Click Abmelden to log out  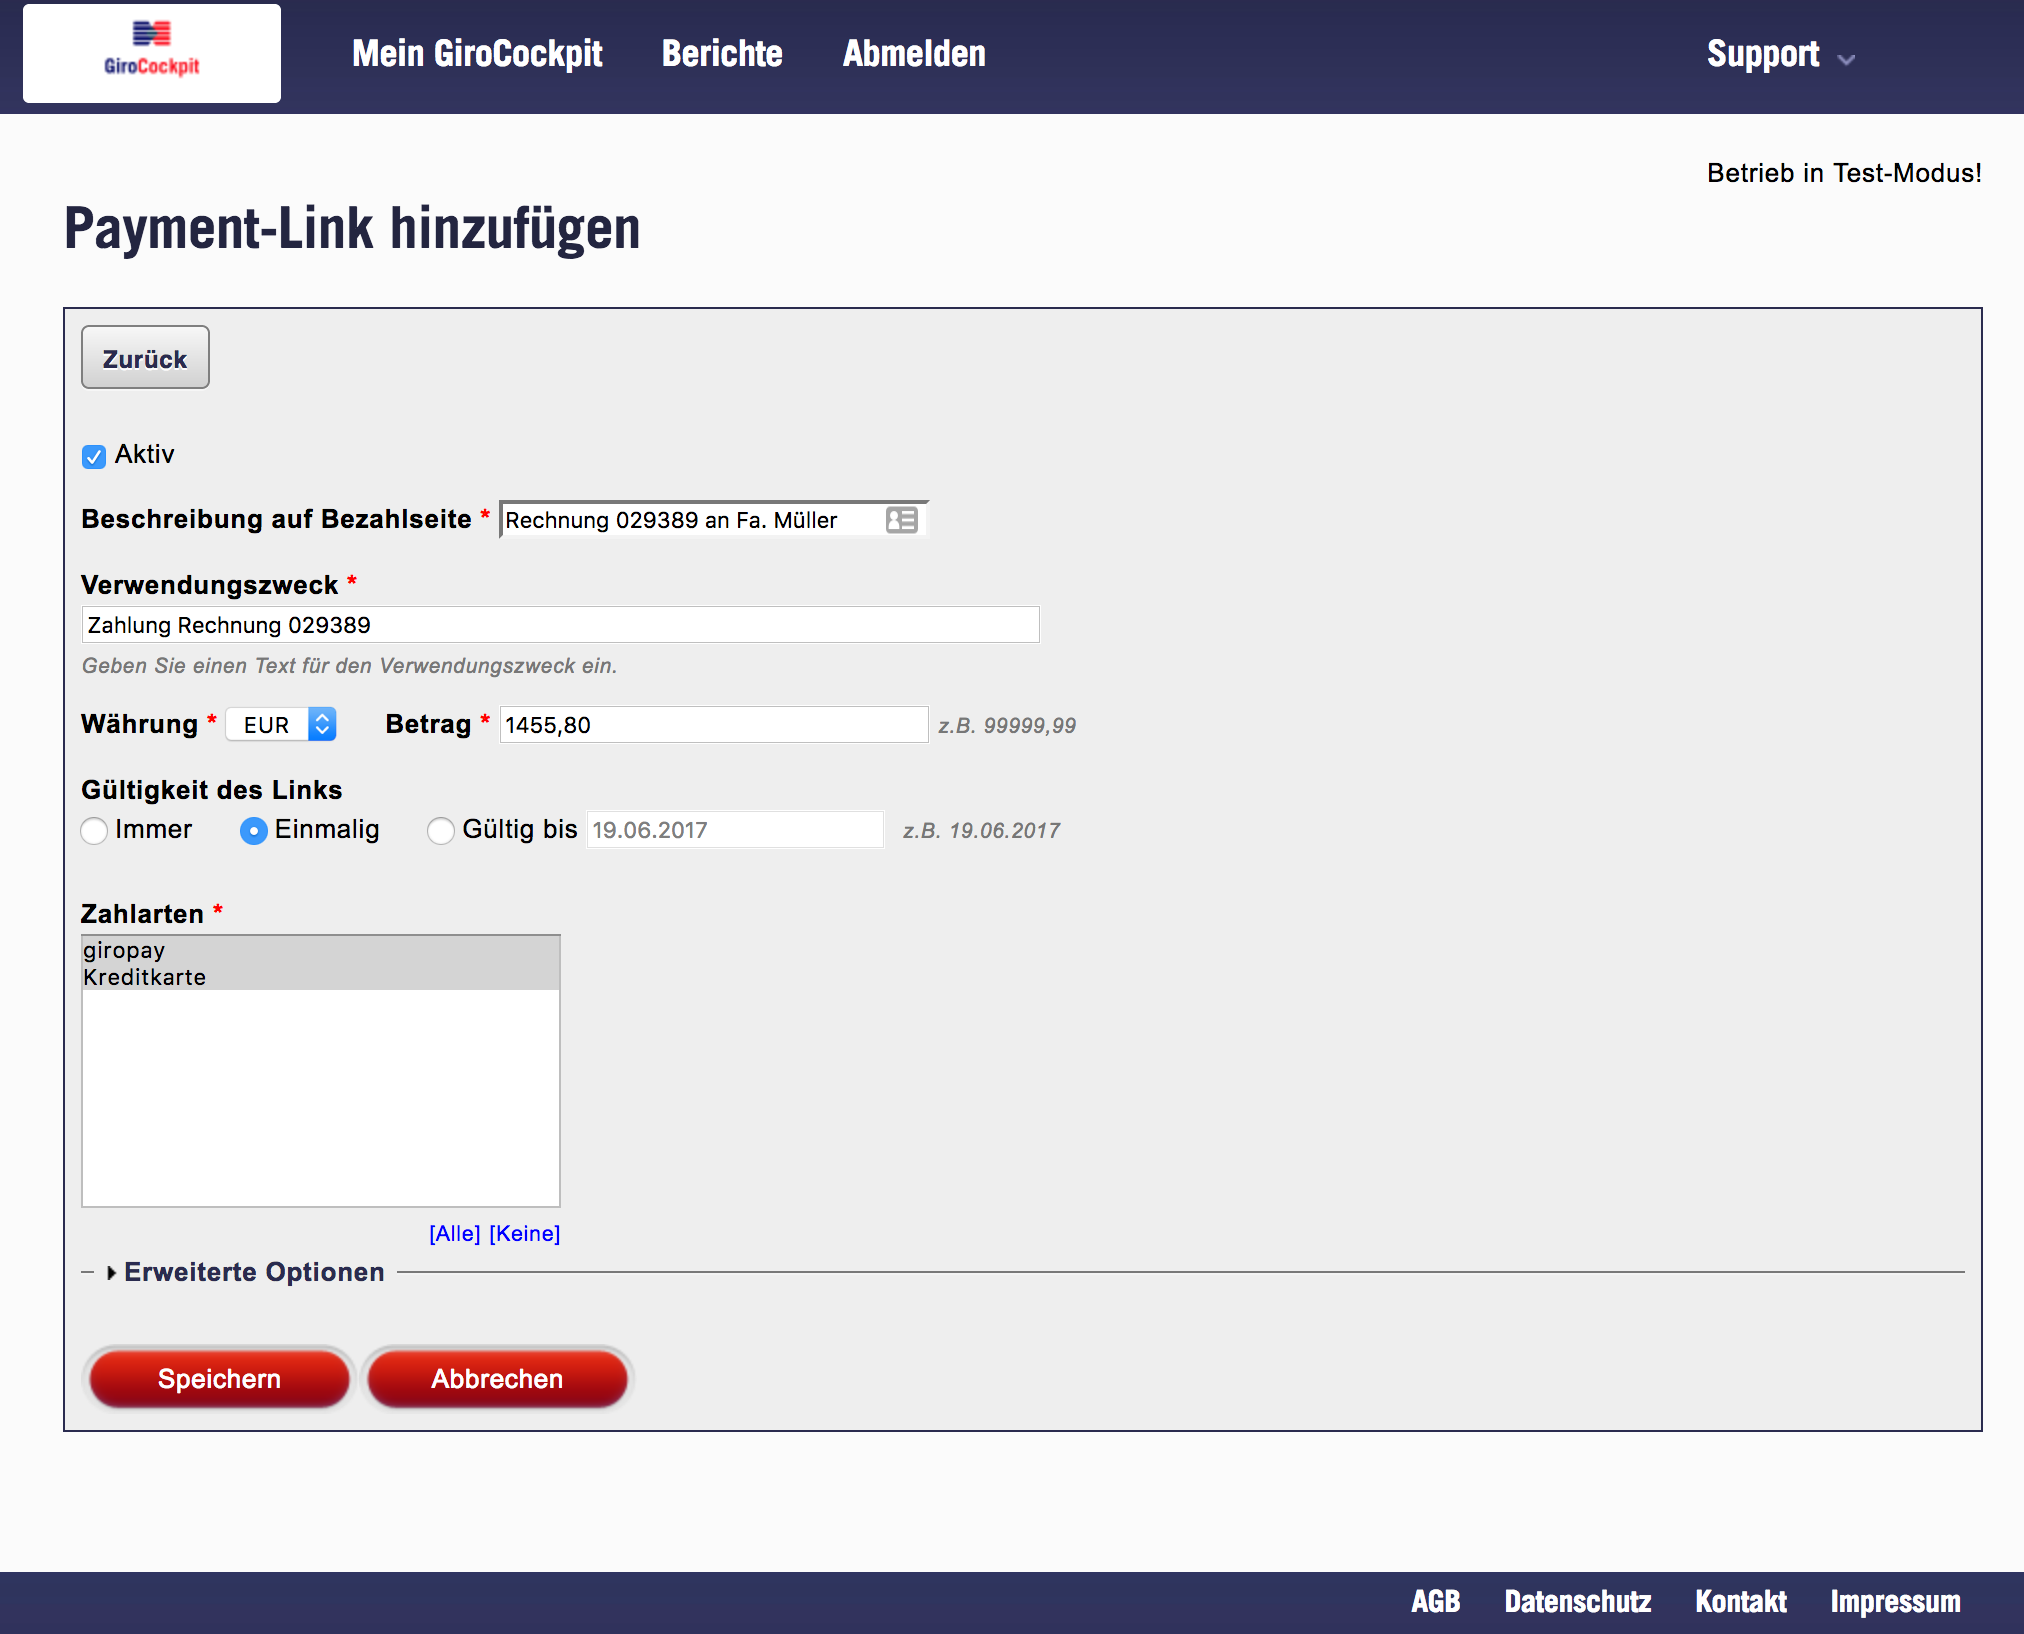914,54
